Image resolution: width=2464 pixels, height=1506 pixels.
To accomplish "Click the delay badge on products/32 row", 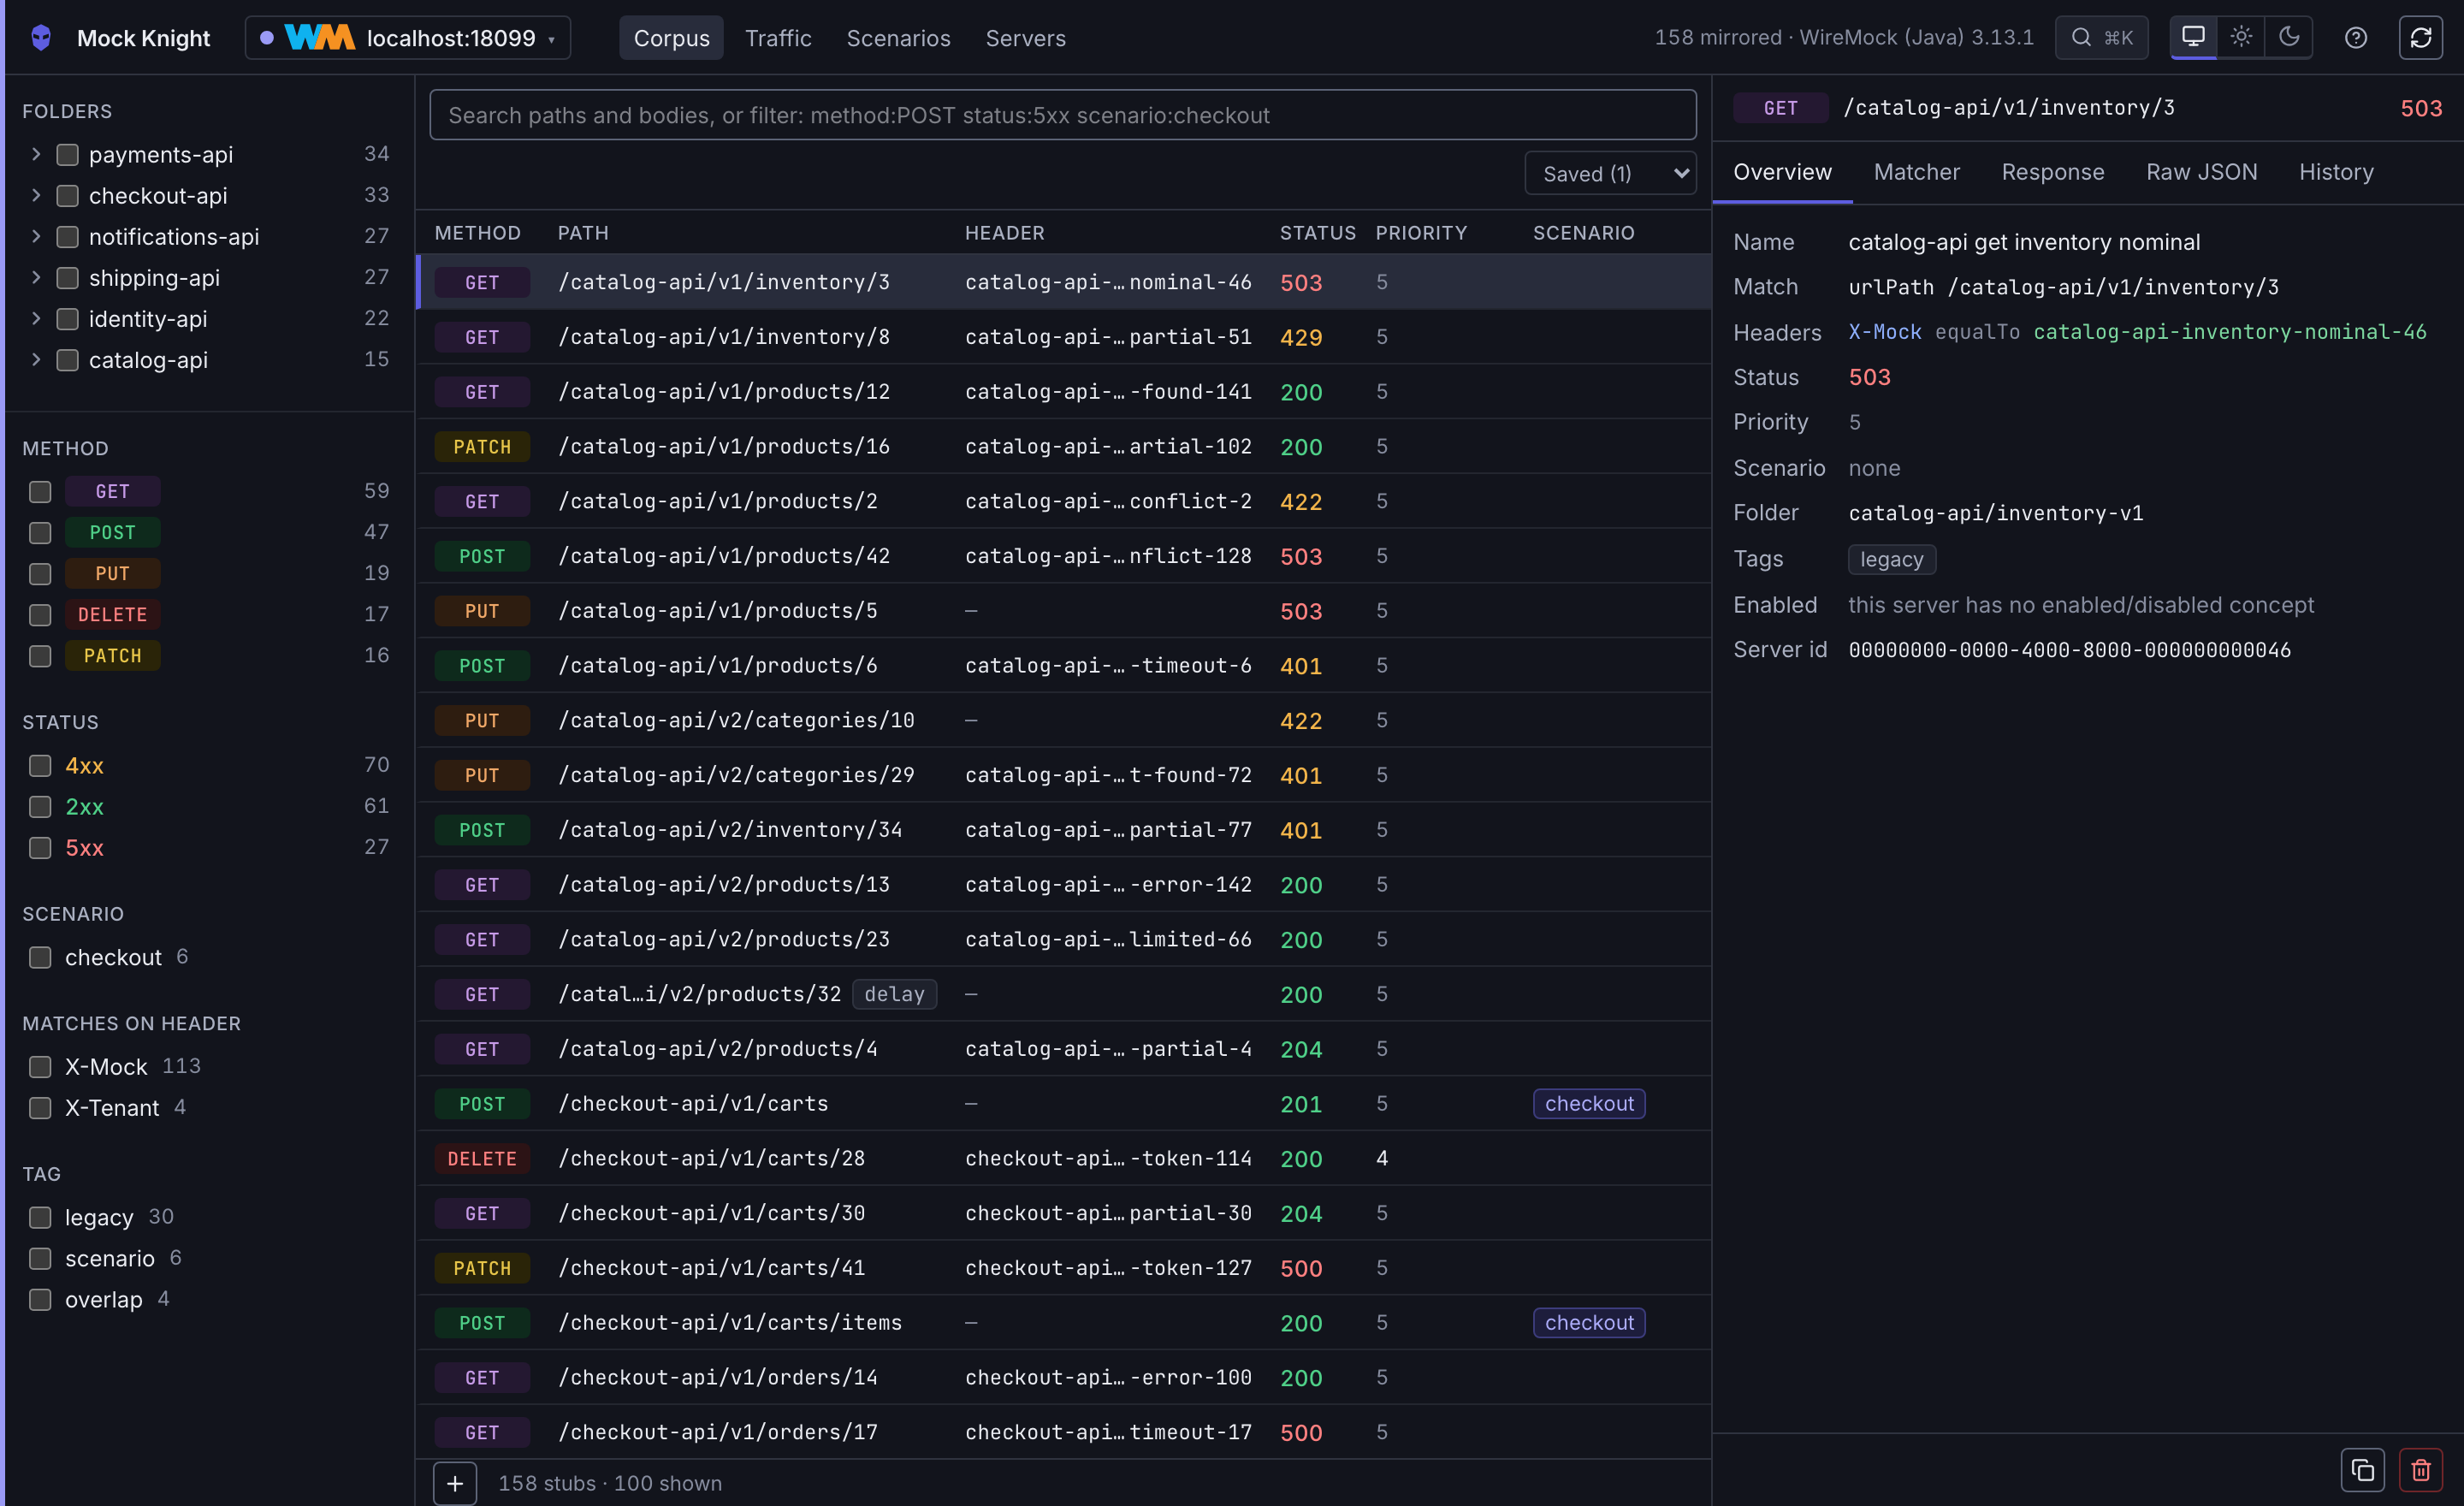I will coord(894,994).
